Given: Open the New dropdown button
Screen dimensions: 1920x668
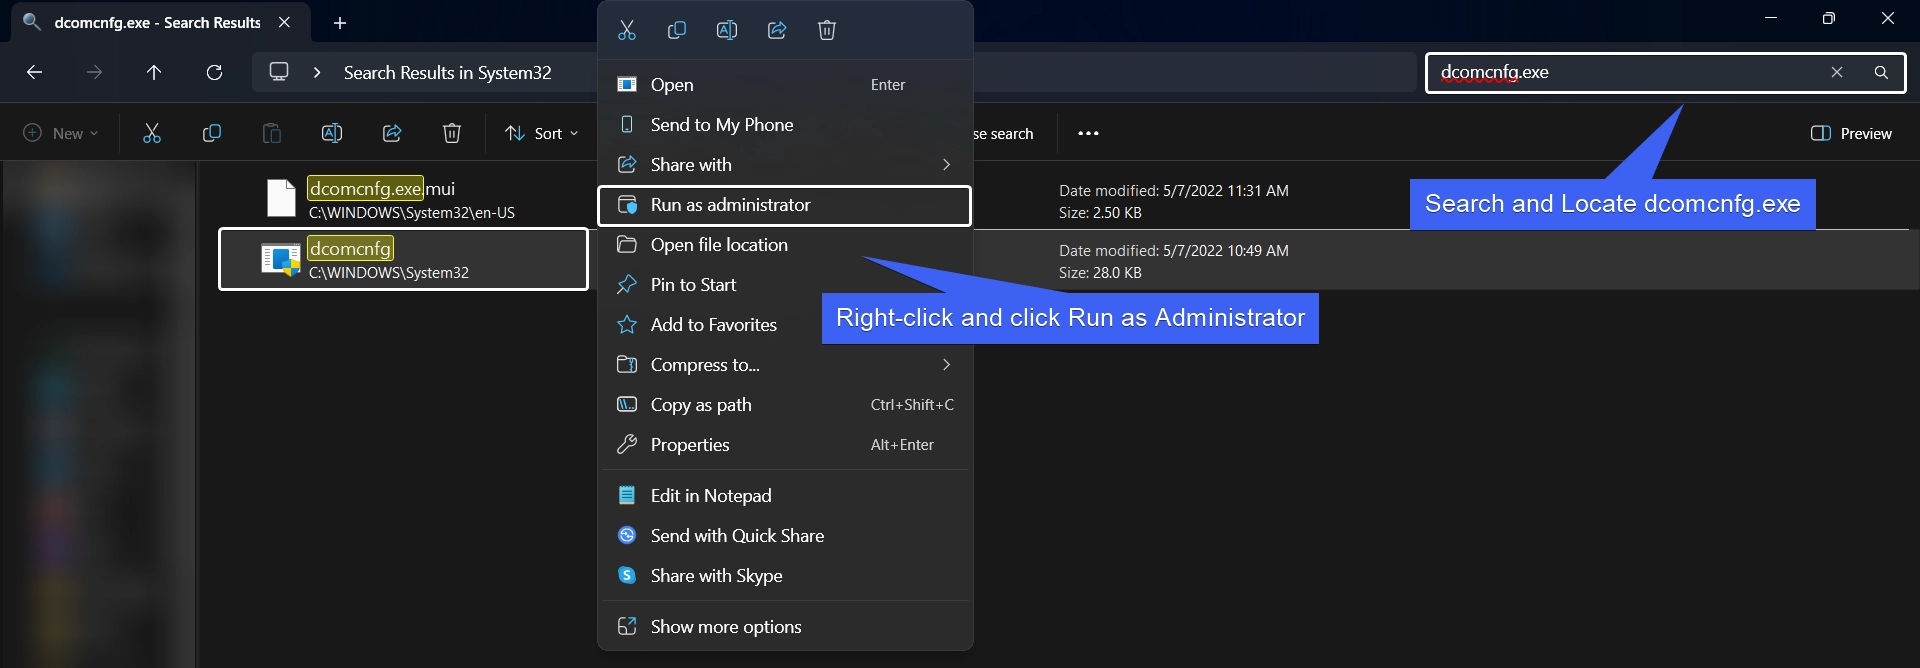Looking at the screenshot, I should click(61, 133).
